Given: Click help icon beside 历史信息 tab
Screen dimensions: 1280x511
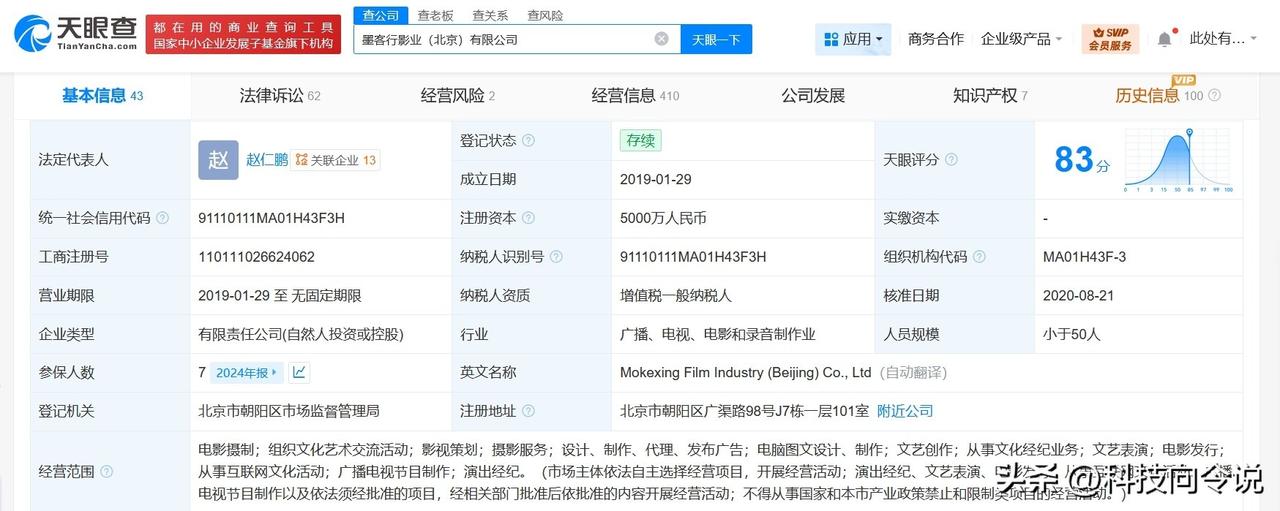Looking at the screenshot, I should pos(1214,96).
